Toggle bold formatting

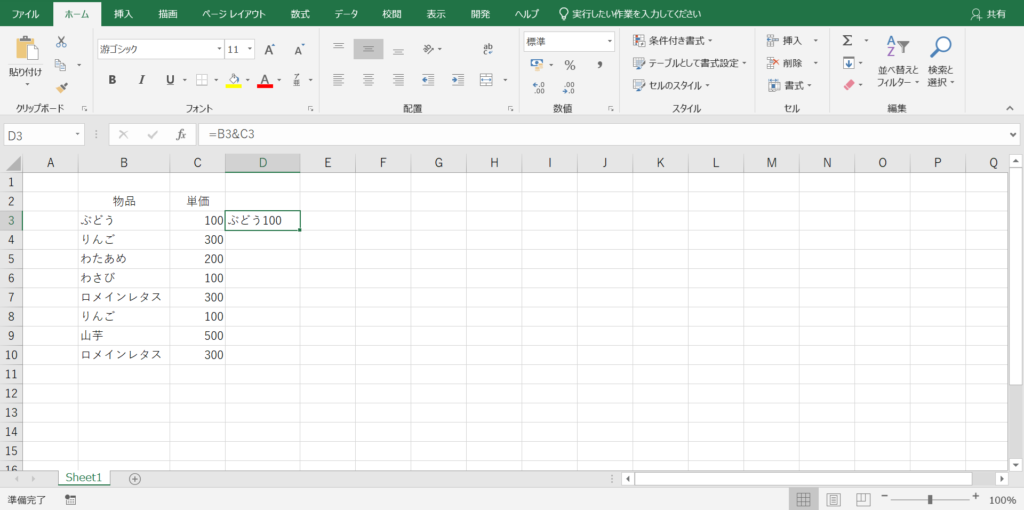pyautogui.click(x=112, y=80)
